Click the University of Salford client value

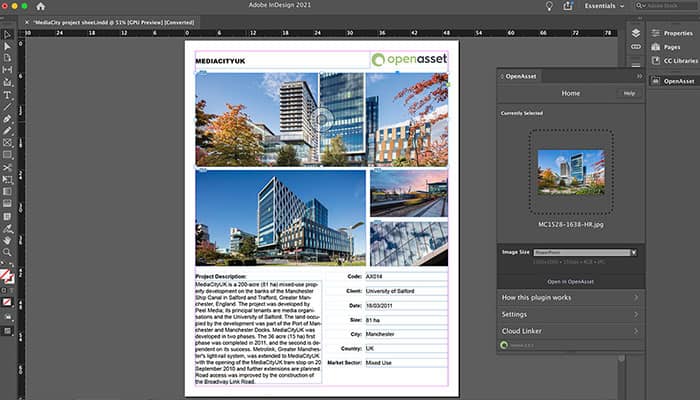[390, 291]
